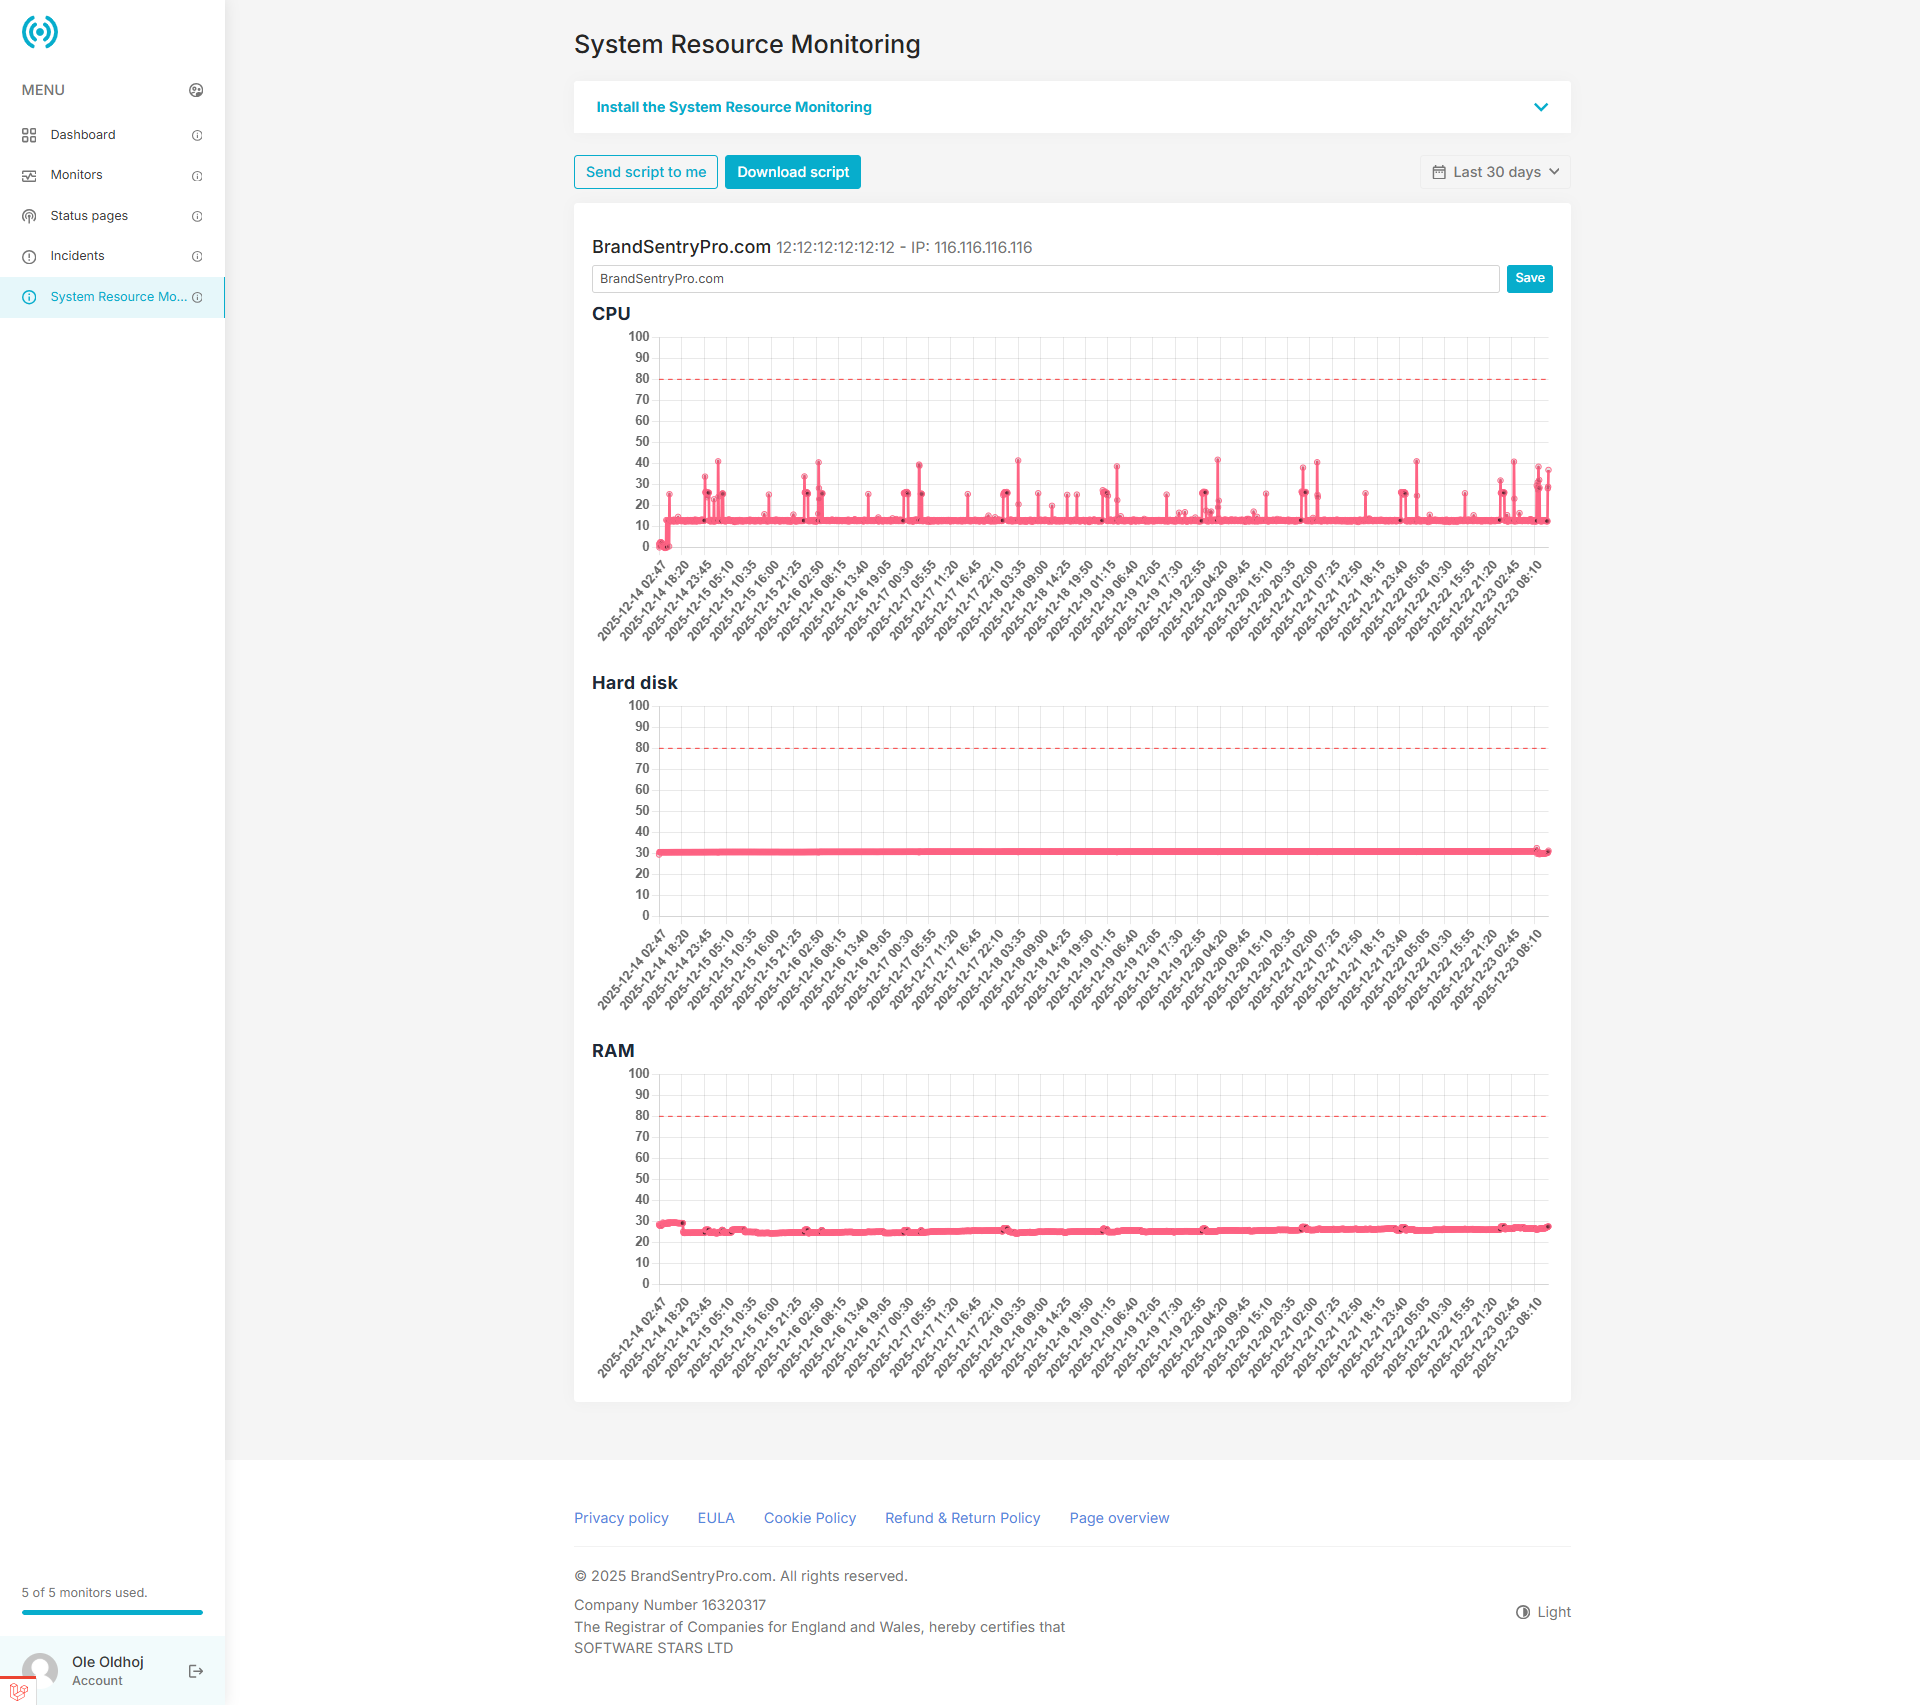
Task: Click the BrandSentryPro.com name input field
Action: tap(1045, 279)
